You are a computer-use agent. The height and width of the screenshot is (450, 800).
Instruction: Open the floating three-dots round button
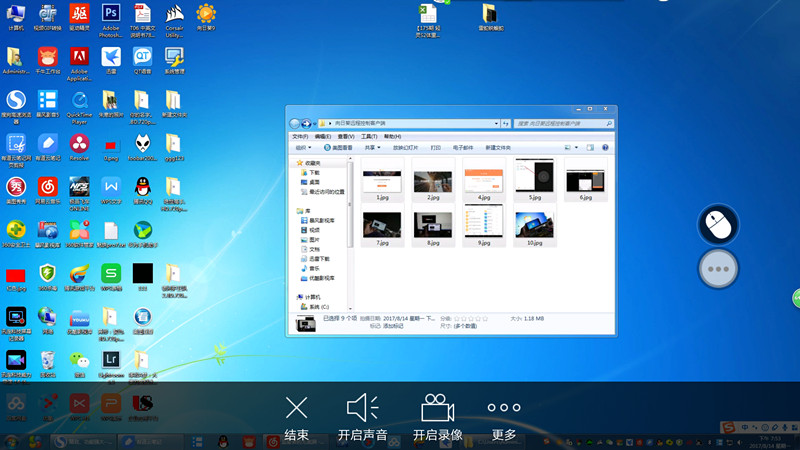coord(717,268)
